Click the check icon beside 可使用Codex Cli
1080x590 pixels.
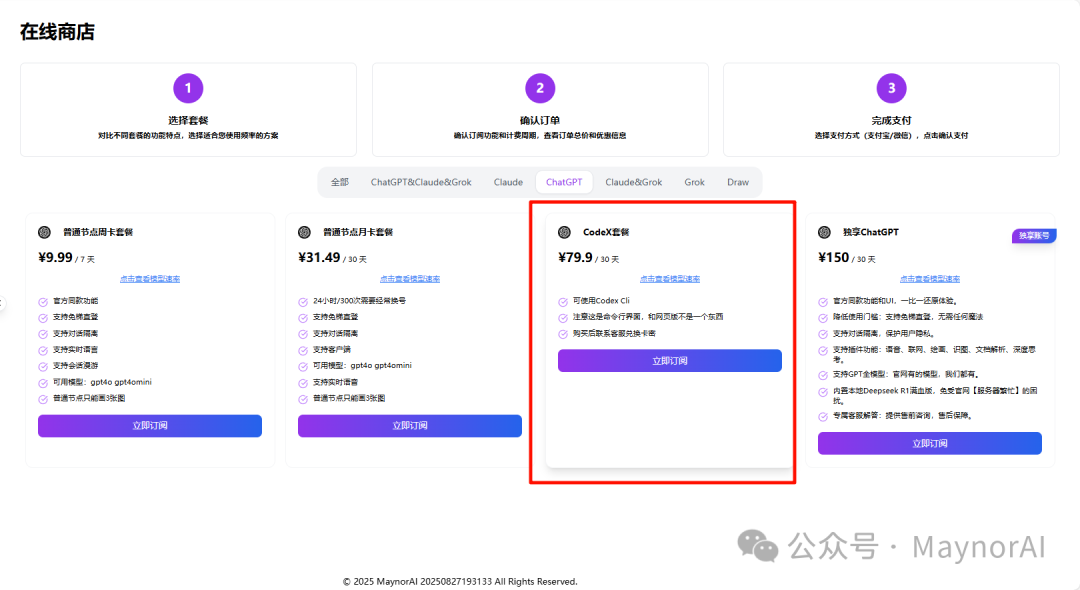point(563,302)
